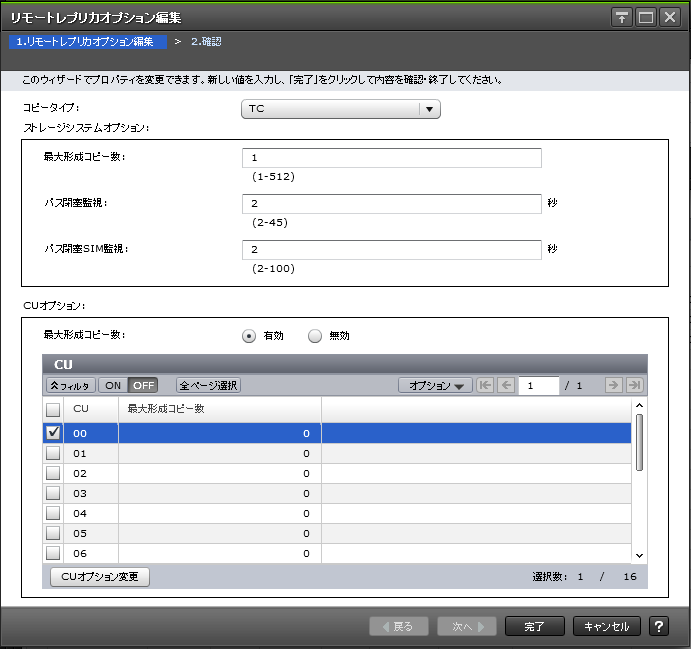This screenshot has height=649, width=691.
Task: Switch filter to ON
Action: (x=113, y=385)
